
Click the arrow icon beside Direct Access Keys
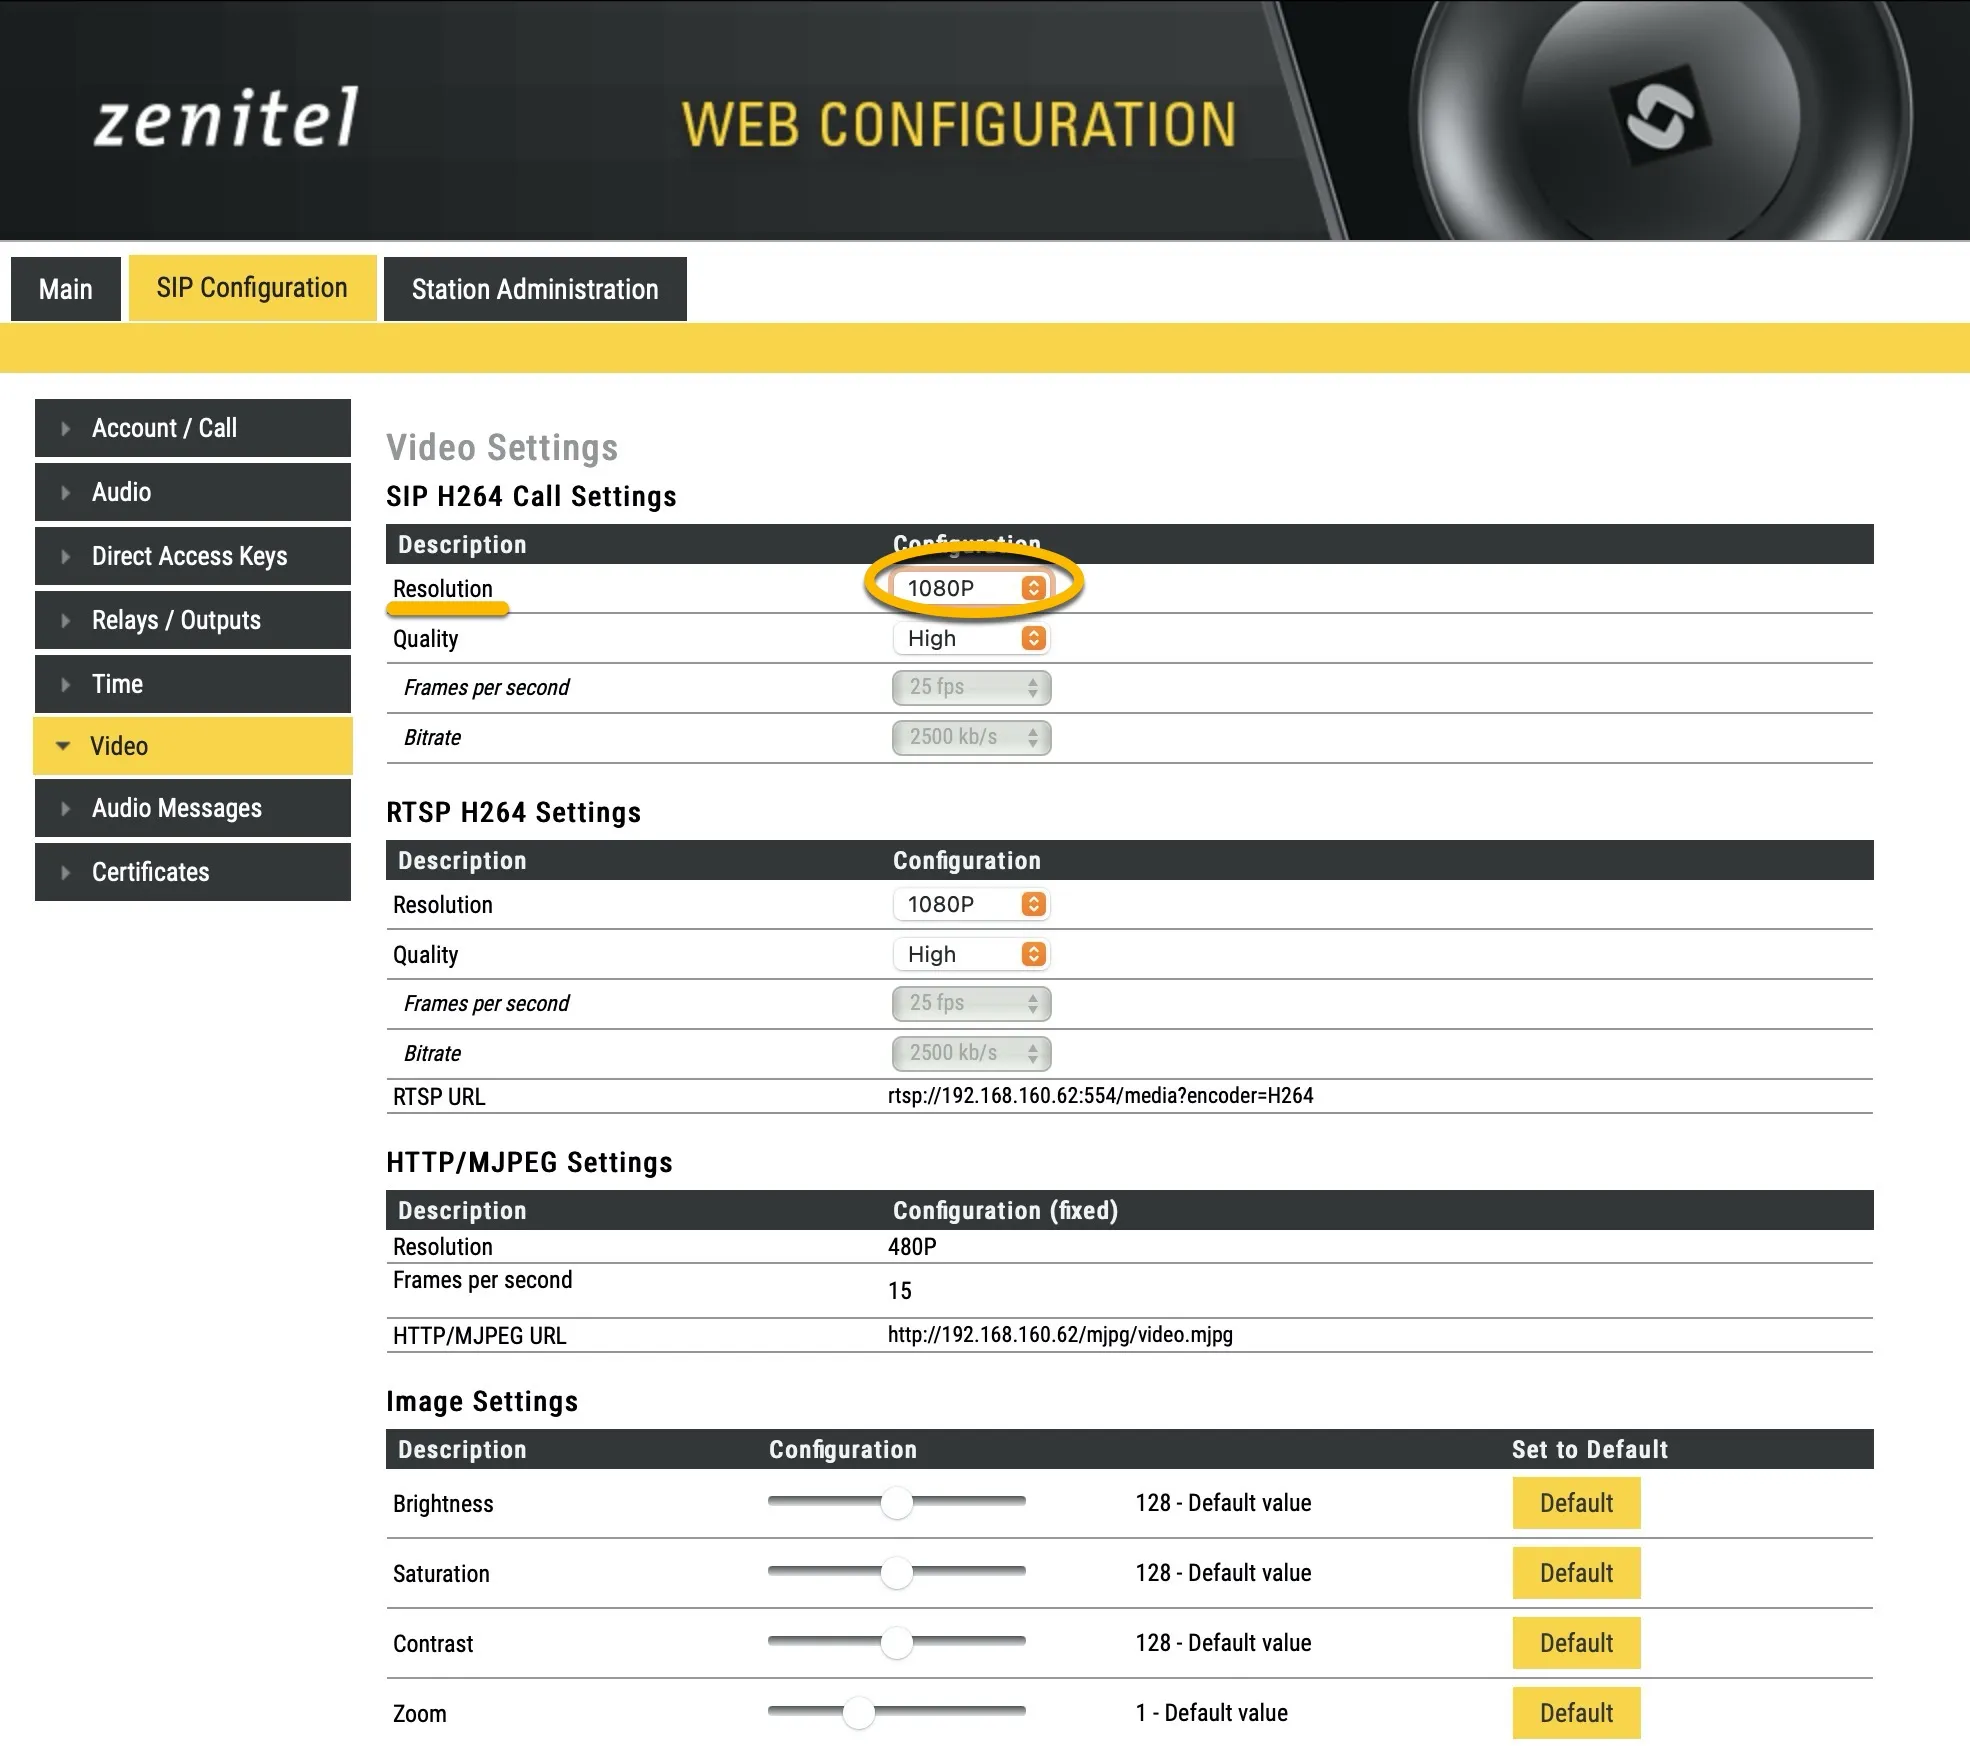[x=65, y=556]
